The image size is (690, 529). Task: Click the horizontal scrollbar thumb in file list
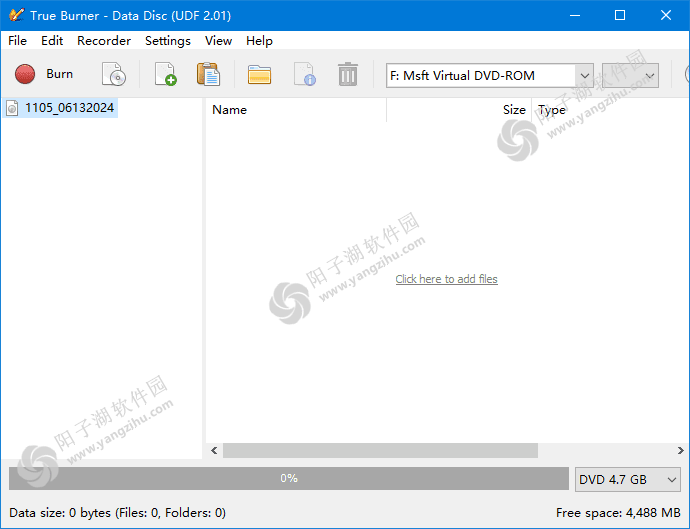coord(380,451)
